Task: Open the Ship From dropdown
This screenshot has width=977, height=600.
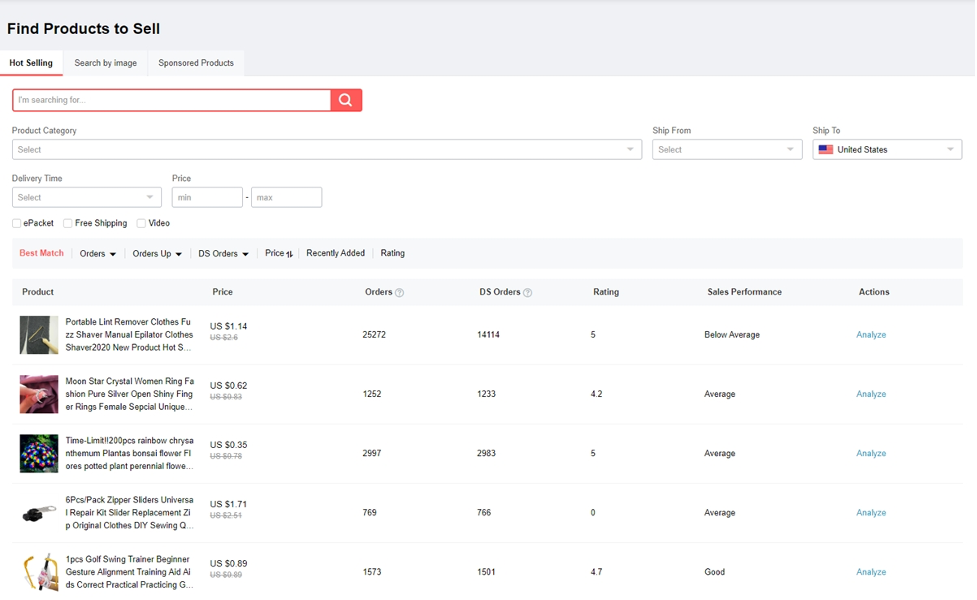Action: coord(726,149)
